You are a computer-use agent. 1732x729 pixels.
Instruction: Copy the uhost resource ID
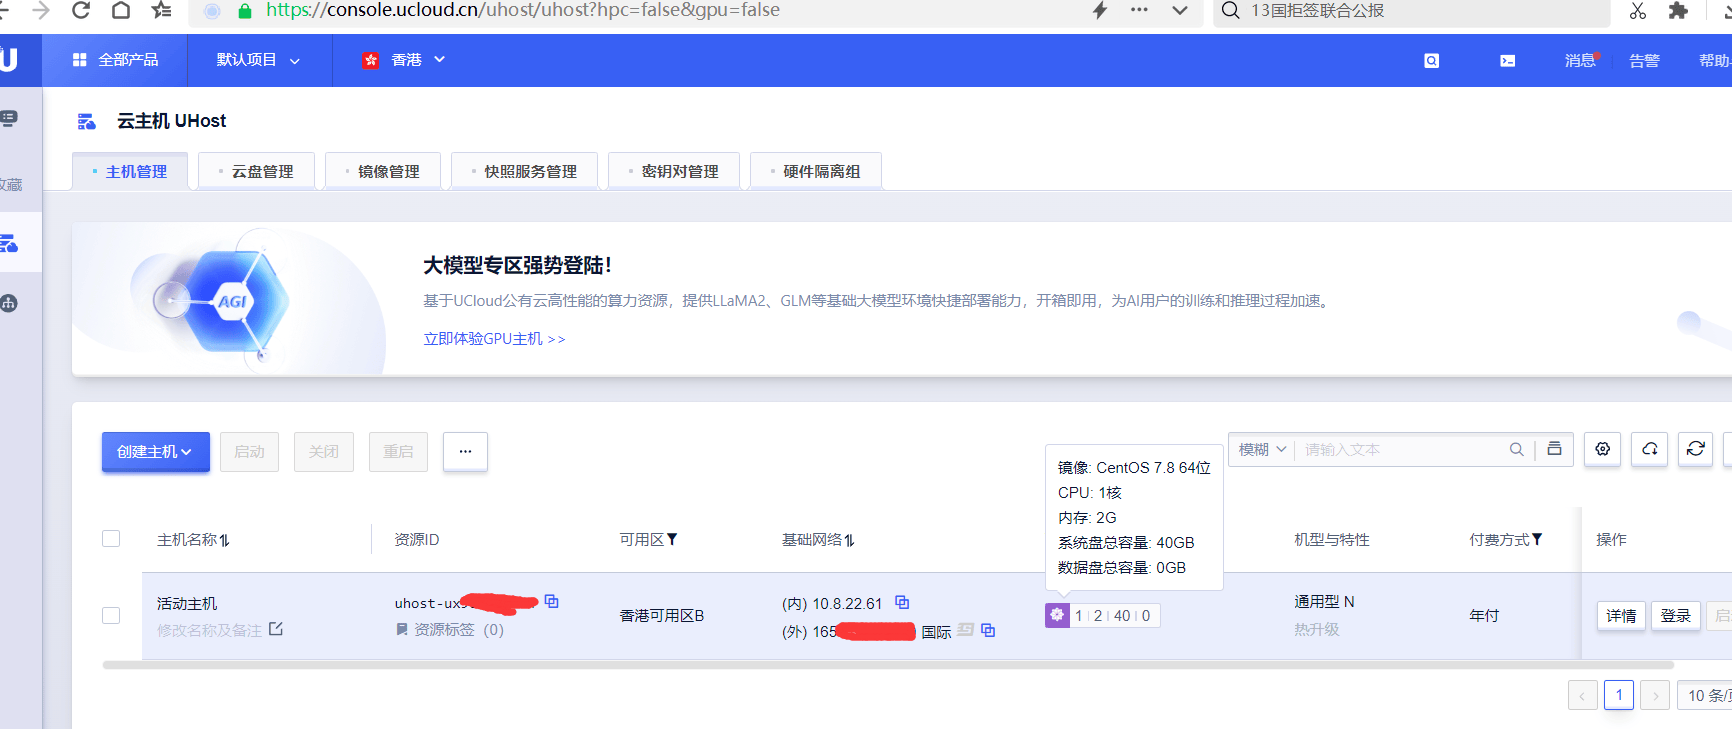[552, 602]
